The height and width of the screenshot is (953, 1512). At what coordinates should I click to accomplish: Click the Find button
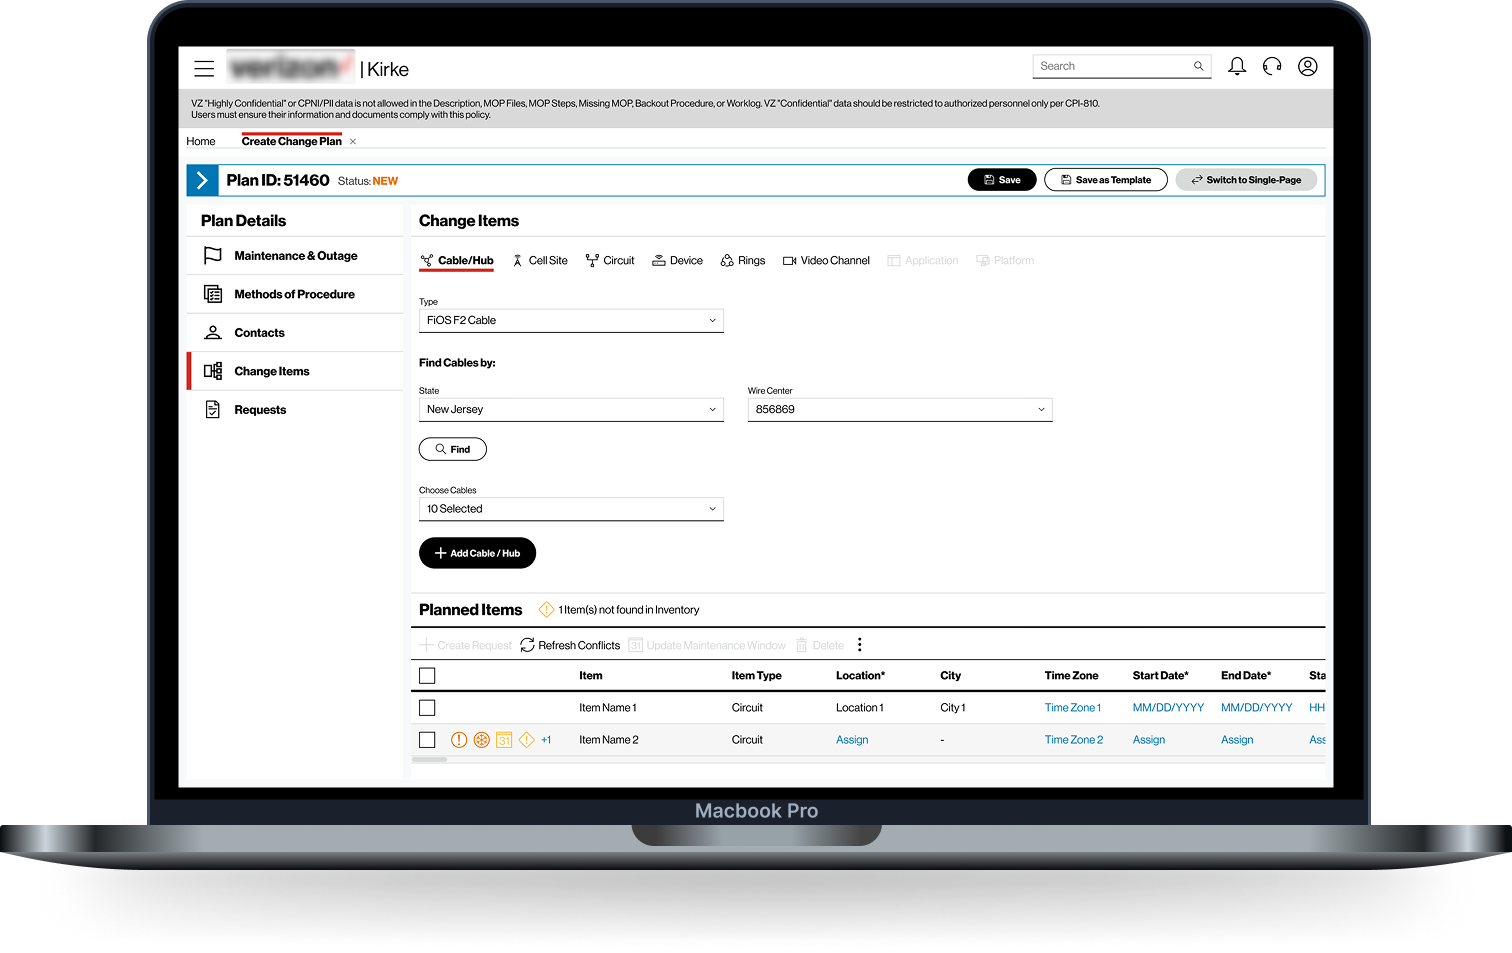tap(453, 449)
